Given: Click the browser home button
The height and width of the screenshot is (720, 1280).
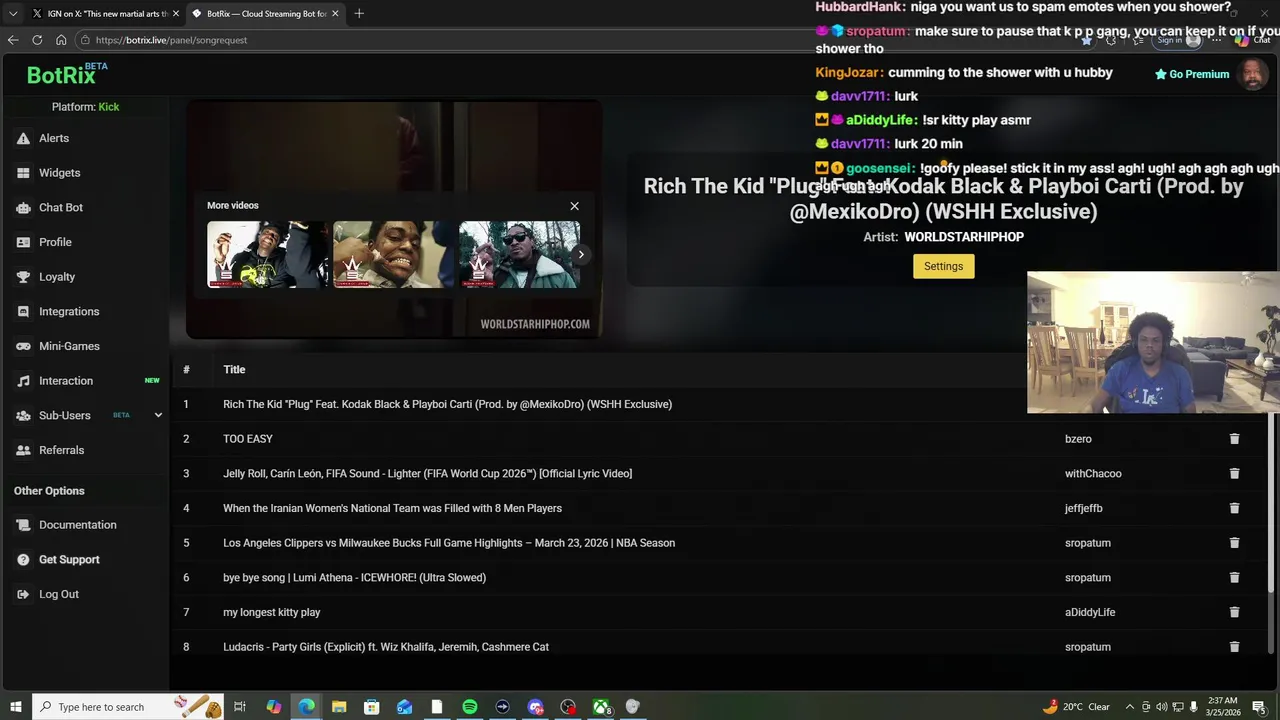Looking at the screenshot, I should point(61,40).
